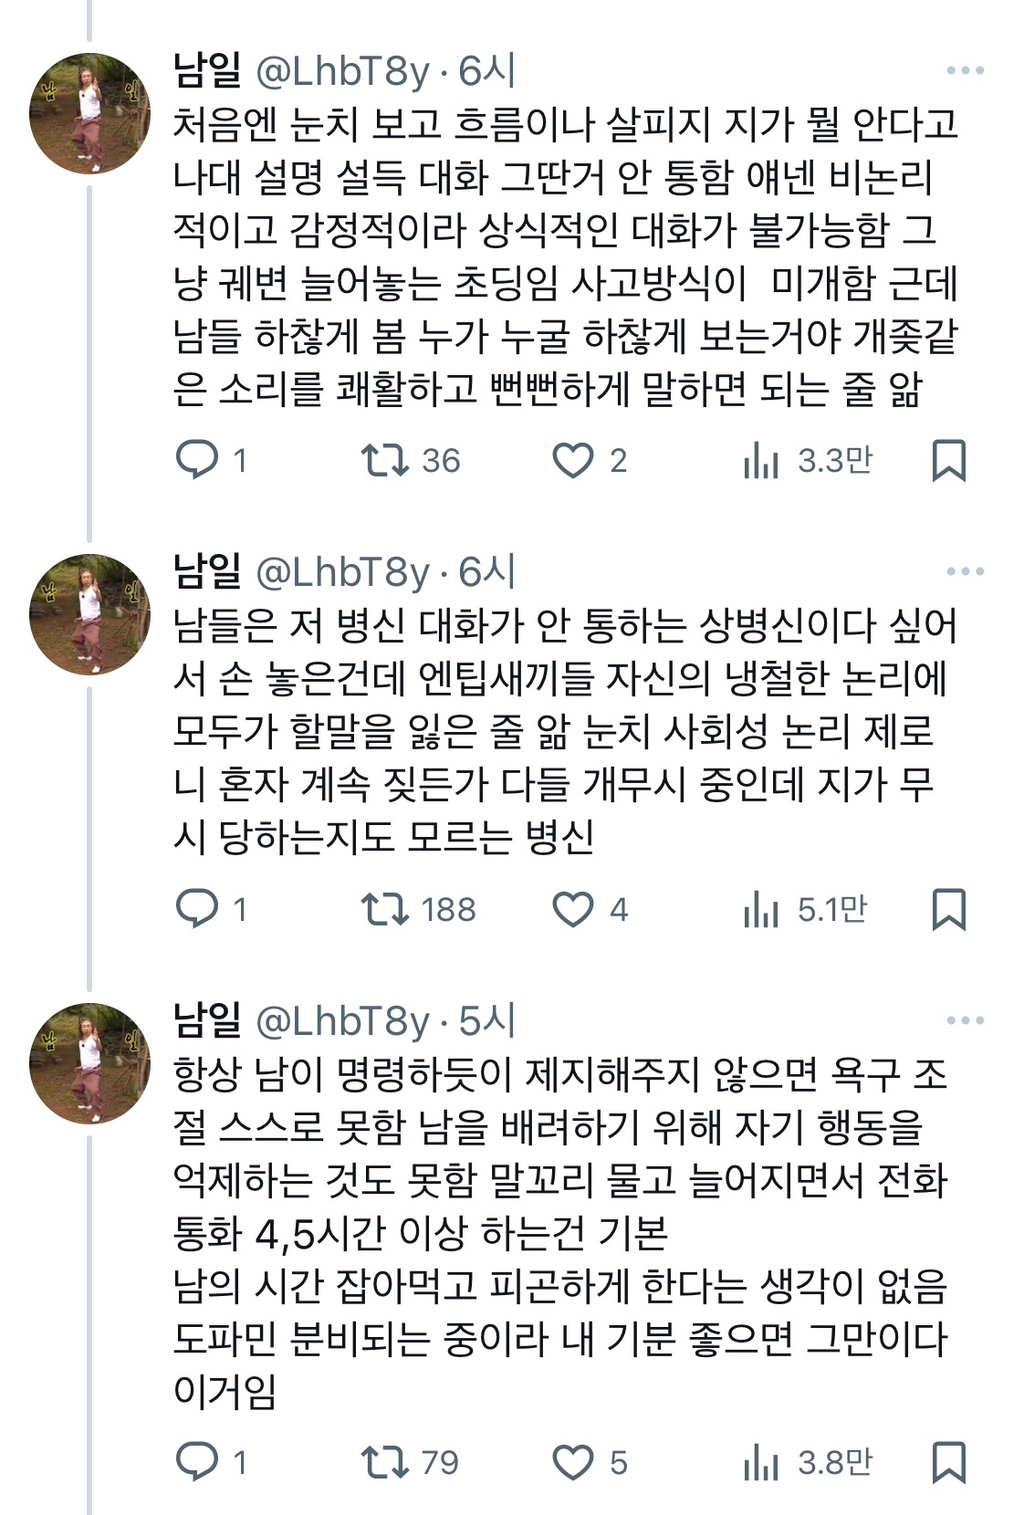Reply to the tweet with 79 retweets
This screenshot has width=1024, height=1515.
point(197,1462)
